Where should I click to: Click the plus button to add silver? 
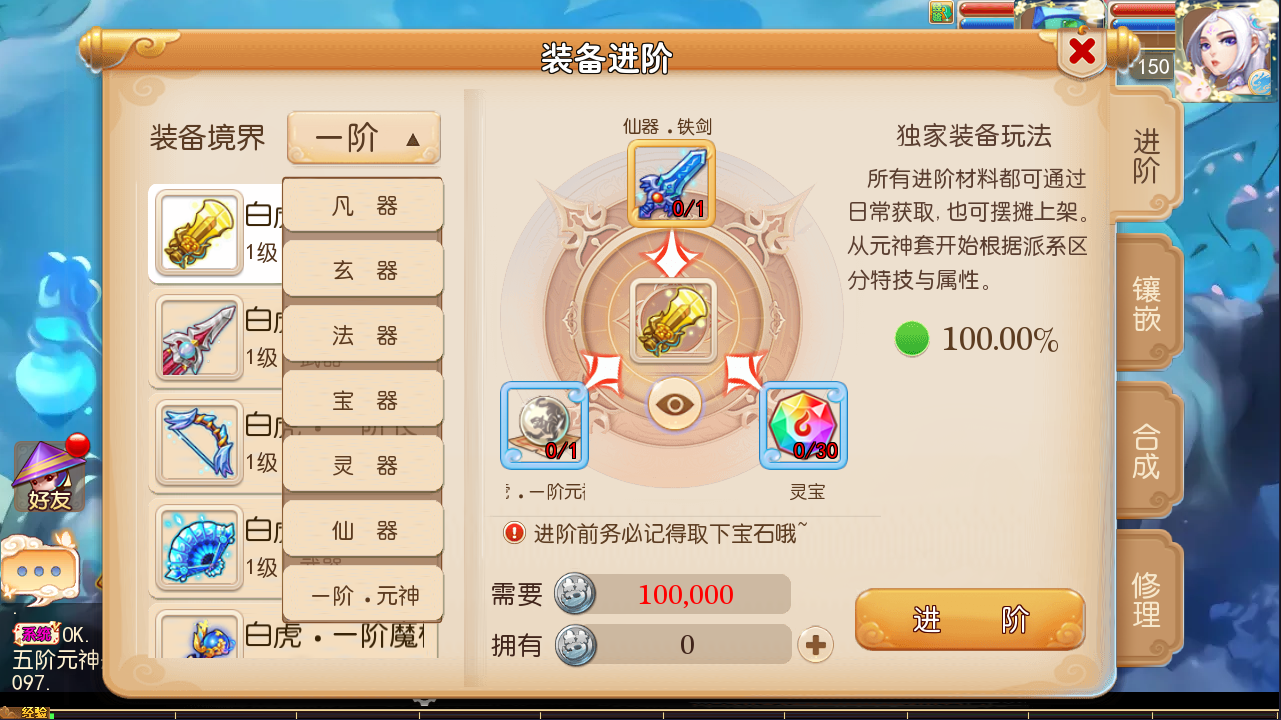pos(816,645)
